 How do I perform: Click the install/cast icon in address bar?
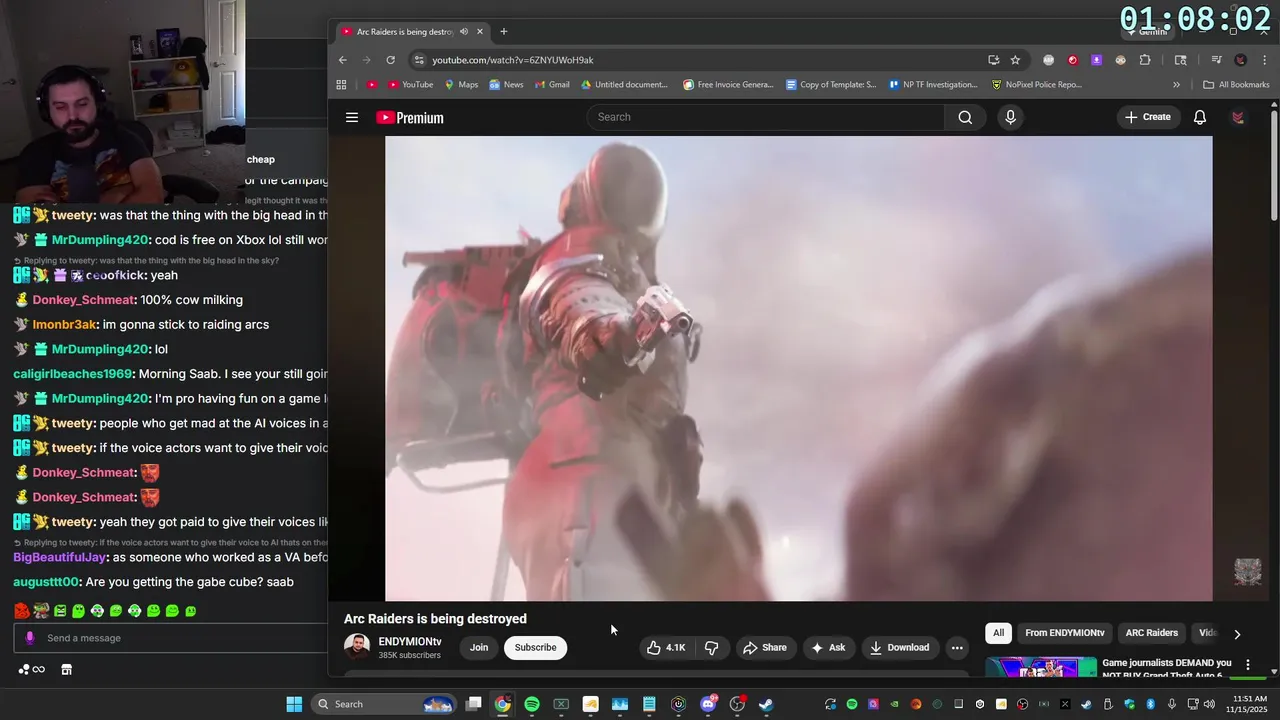(x=993, y=60)
